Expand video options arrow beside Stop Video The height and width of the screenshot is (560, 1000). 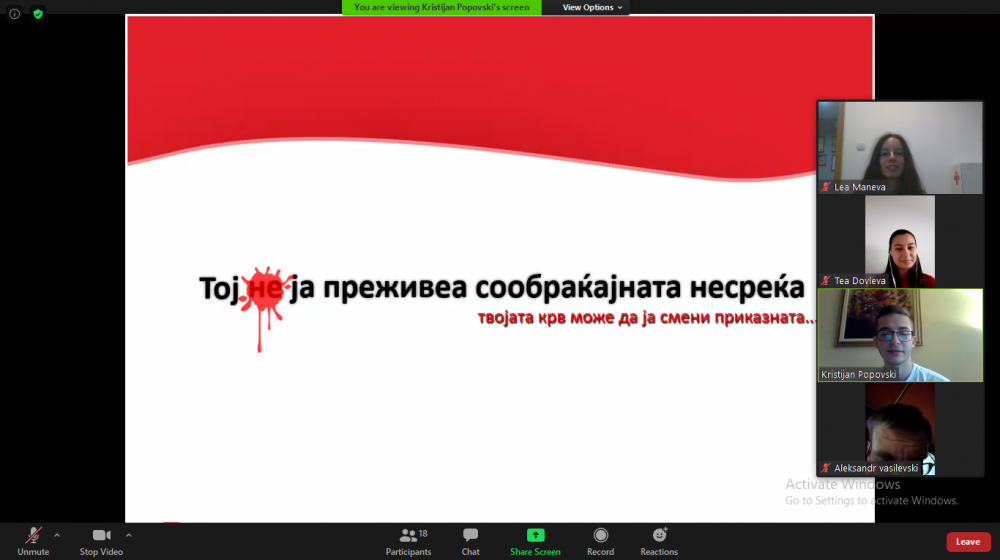(129, 535)
